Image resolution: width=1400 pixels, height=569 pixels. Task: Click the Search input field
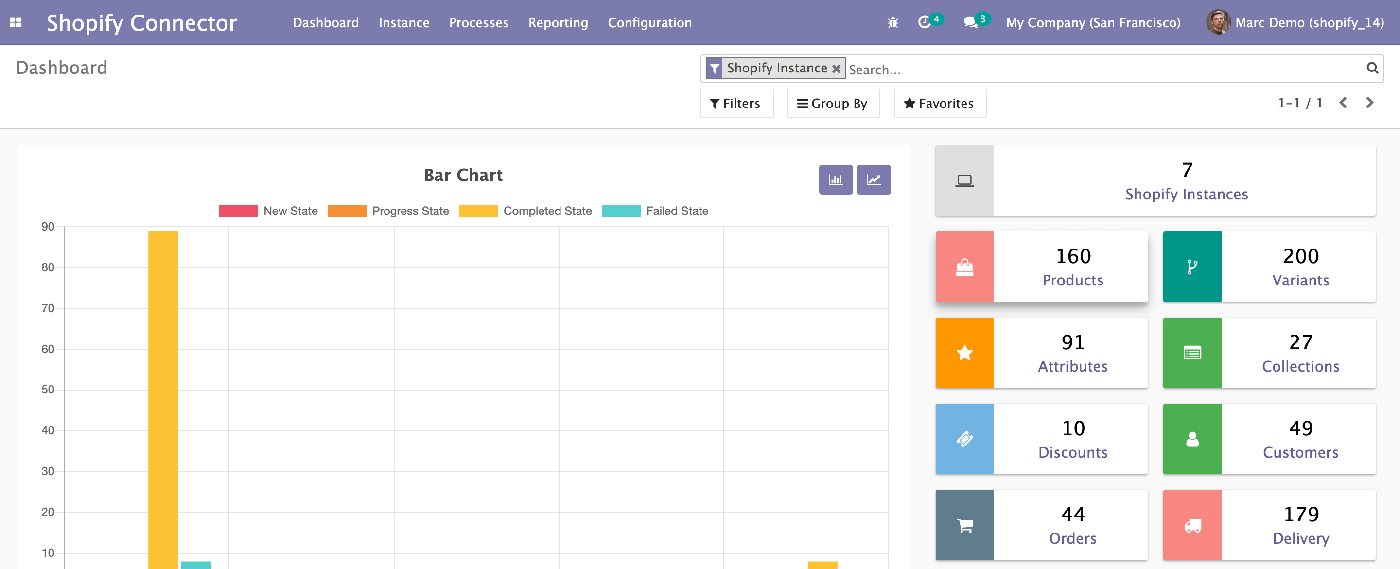pyautogui.click(x=1104, y=69)
